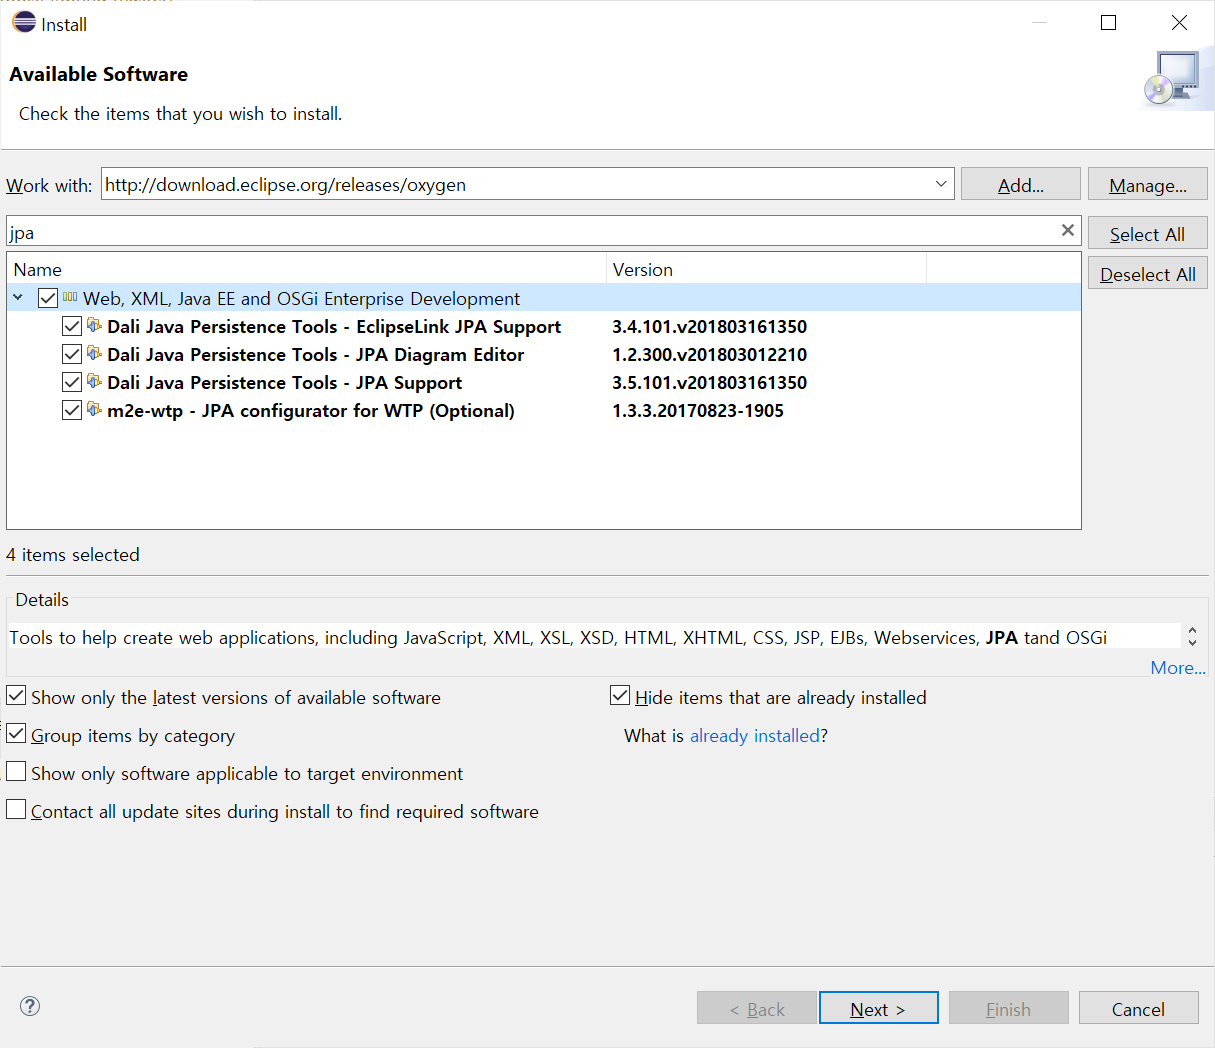Click the Details text stepper arrows
The image size is (1215, 1048).
tap(1192, 636)
